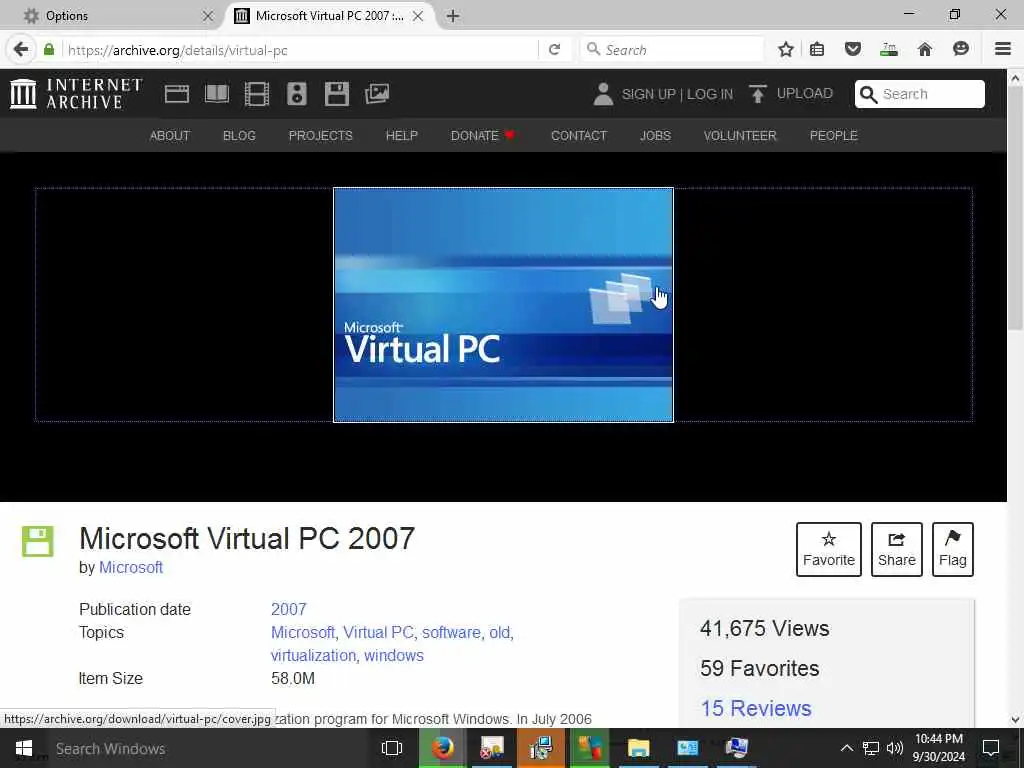This screenshot has height=768, width=1024.
Task: Open the Firefox hamburger menu
Action: [1003, 50]
